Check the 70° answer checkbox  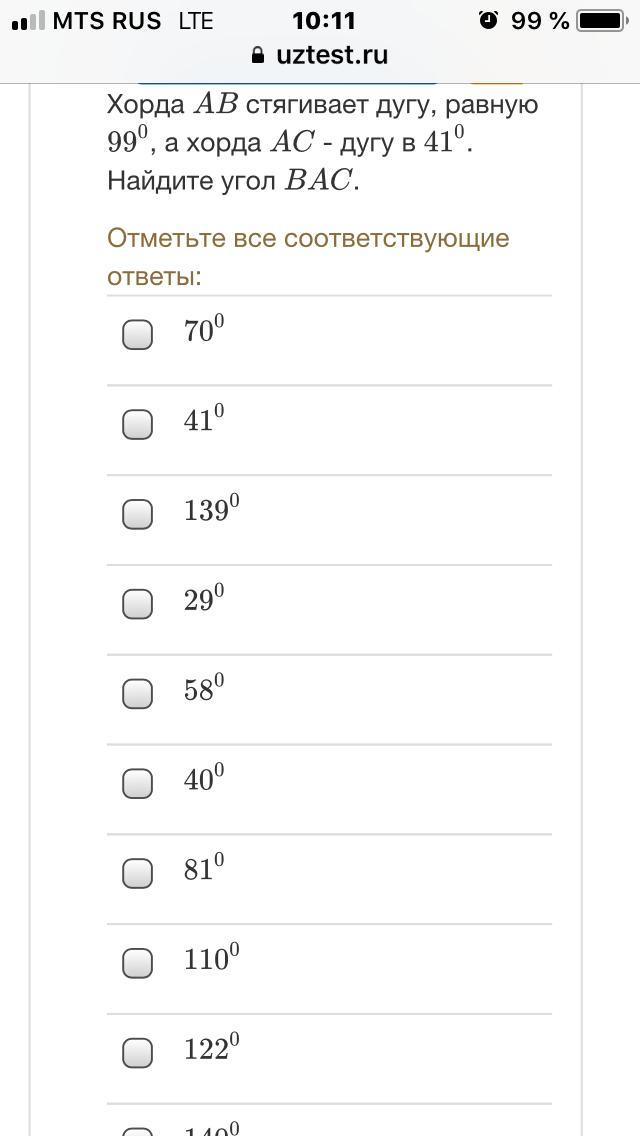pos(138,334)
